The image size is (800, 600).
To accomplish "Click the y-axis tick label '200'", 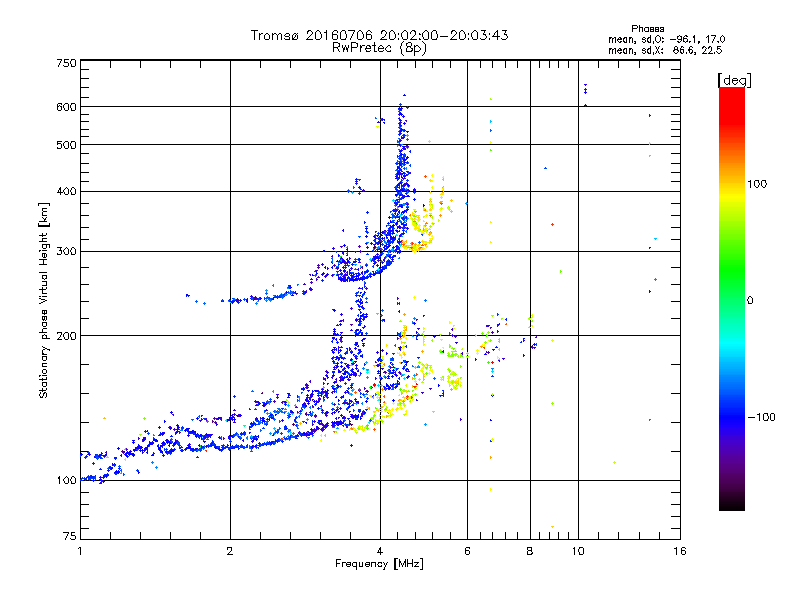I will pyautogui.click(x=66, y=336).
